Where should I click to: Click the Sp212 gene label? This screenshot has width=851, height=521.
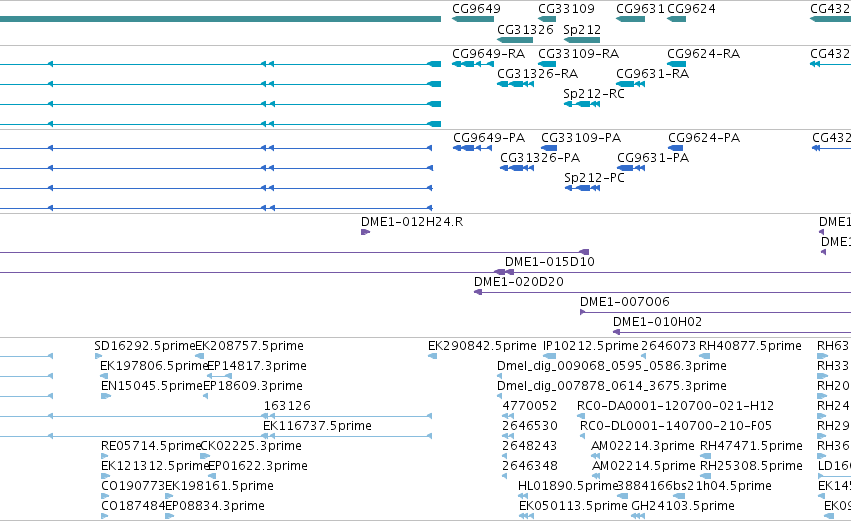click(x=582, y=29)
